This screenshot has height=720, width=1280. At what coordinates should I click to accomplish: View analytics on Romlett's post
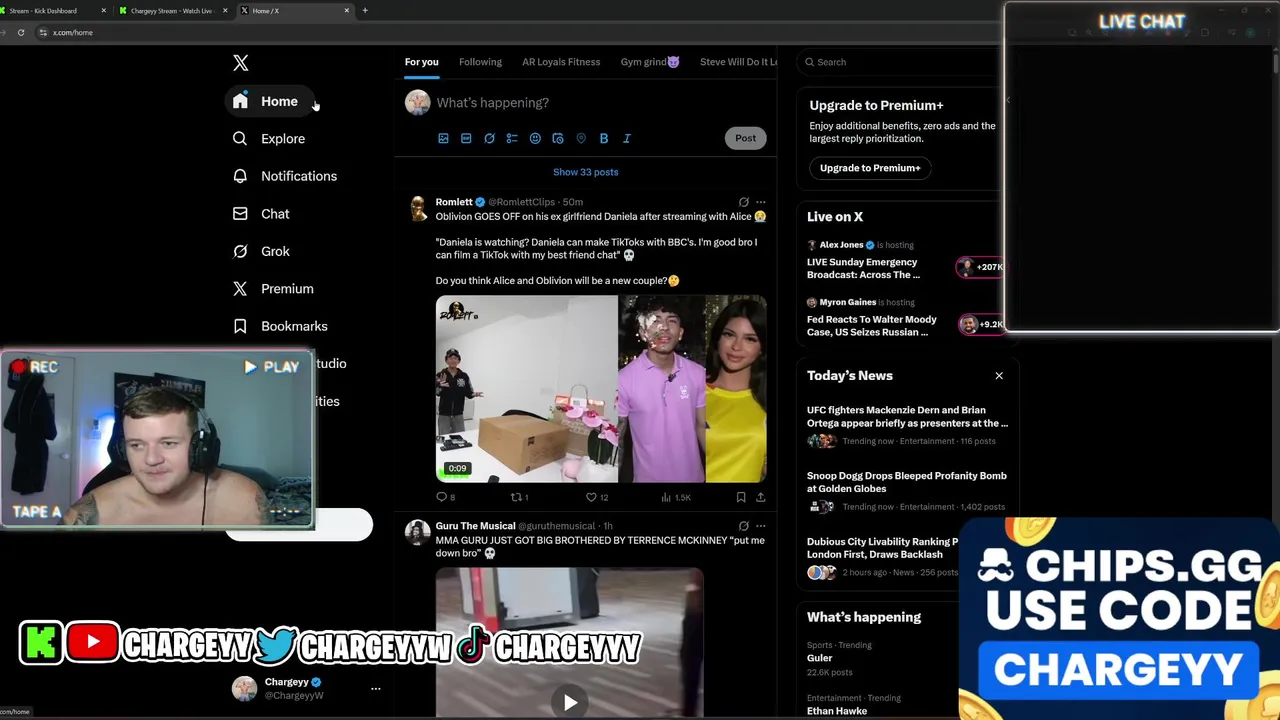click(675, 497)
